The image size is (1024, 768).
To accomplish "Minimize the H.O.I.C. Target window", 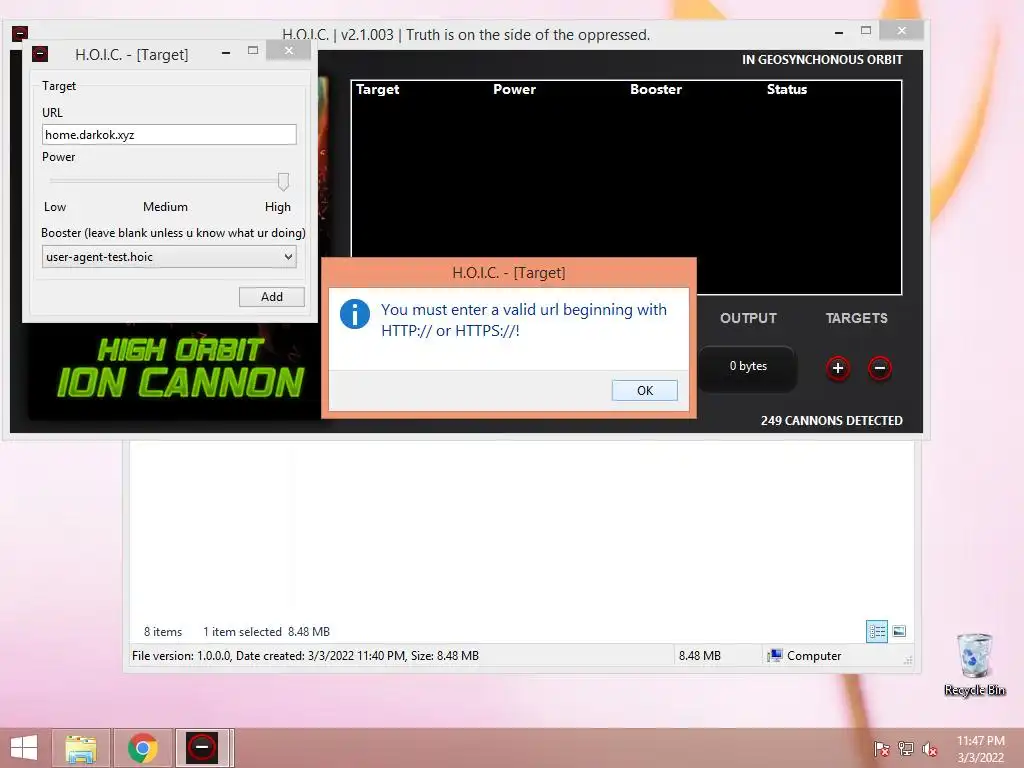I will click(226, 52).
